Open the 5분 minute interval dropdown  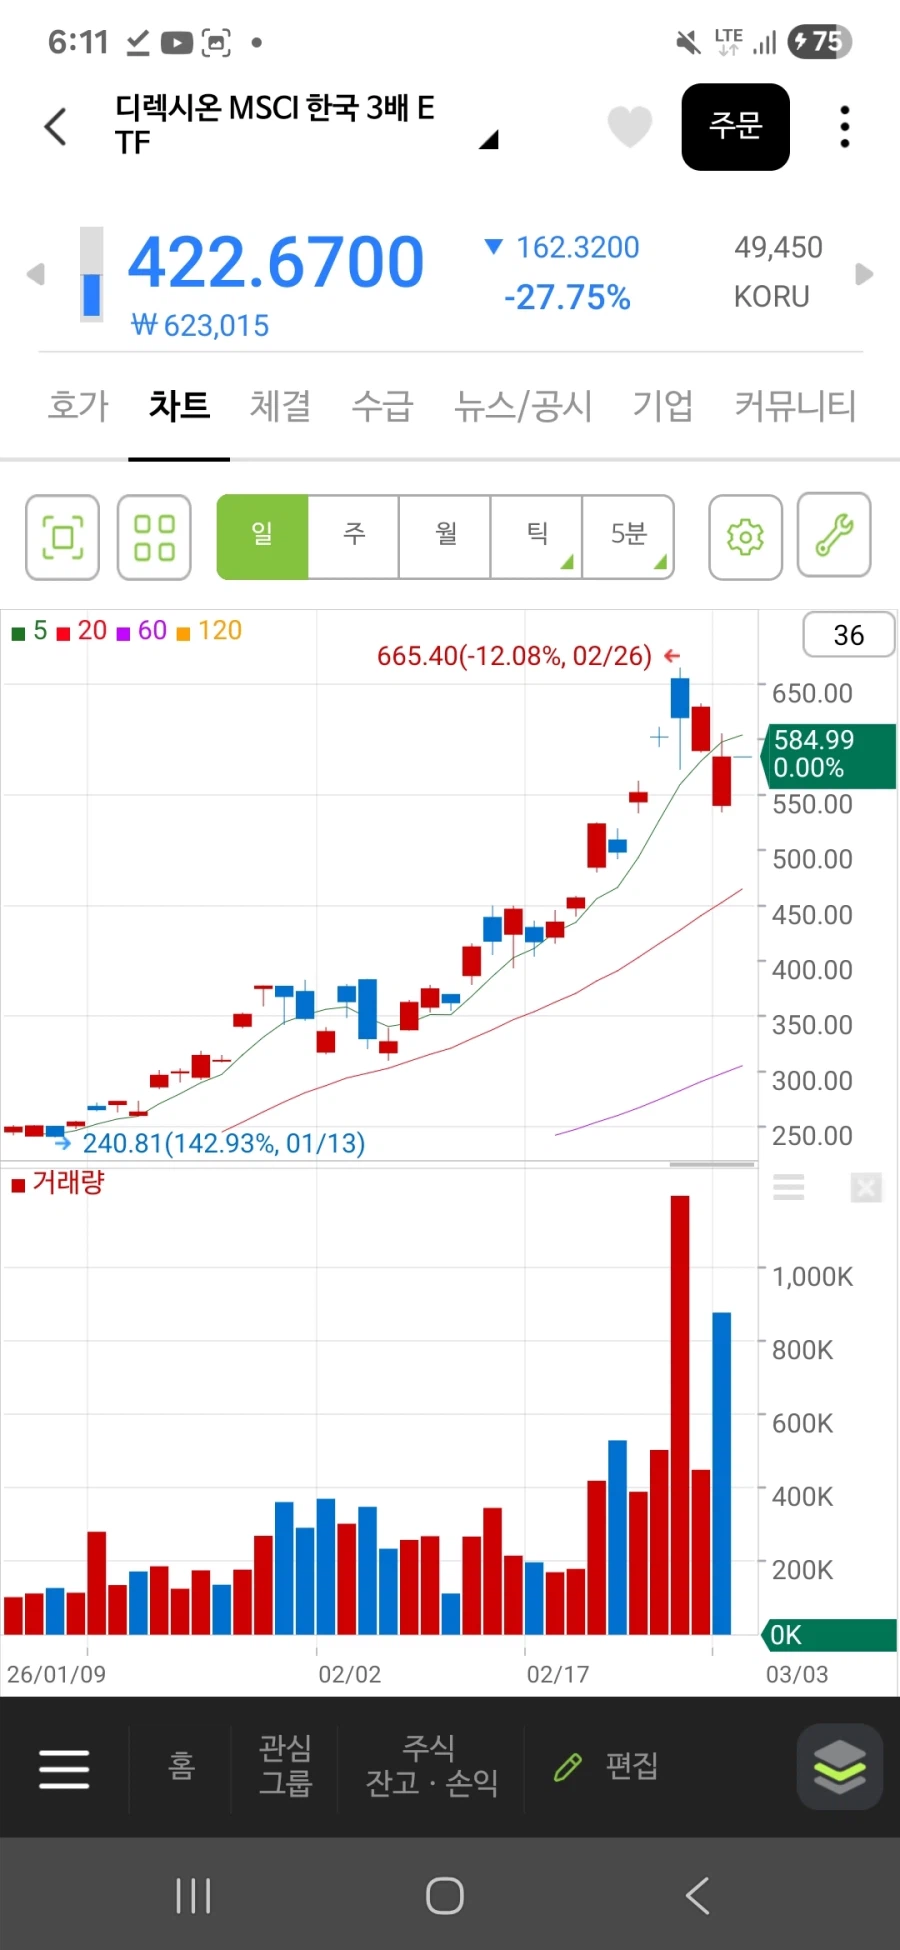coord(628,535)
